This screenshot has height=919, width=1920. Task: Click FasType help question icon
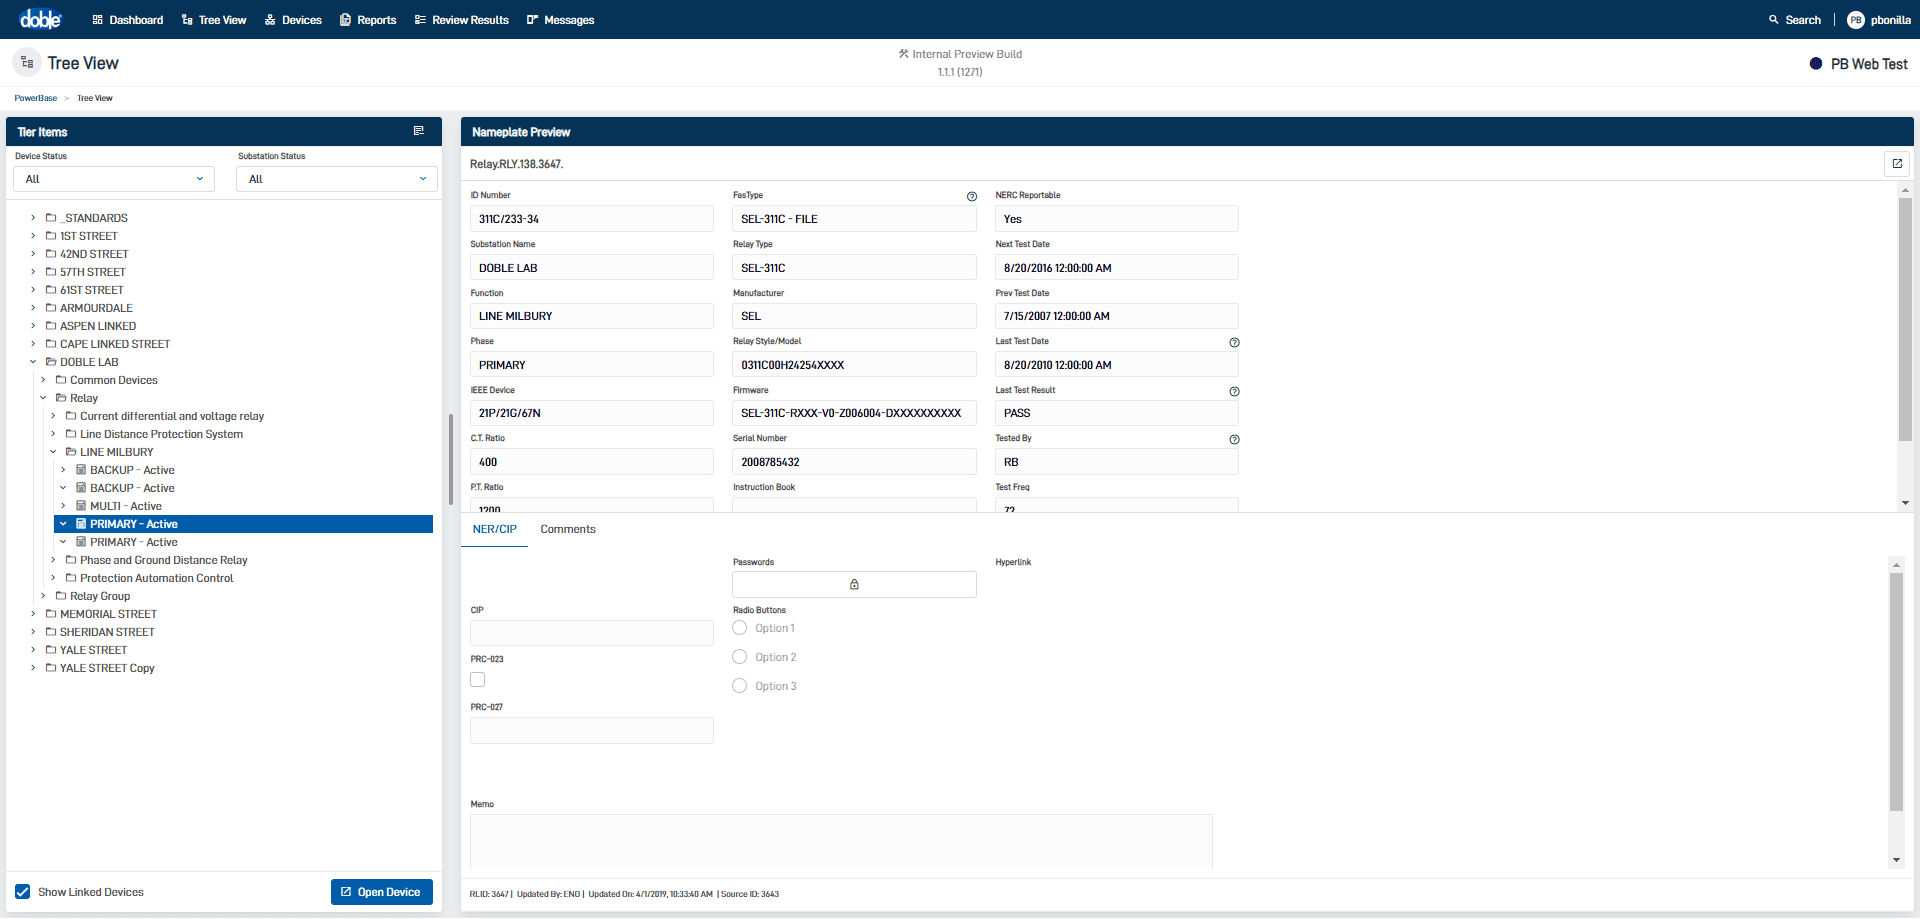coord(972,197)
